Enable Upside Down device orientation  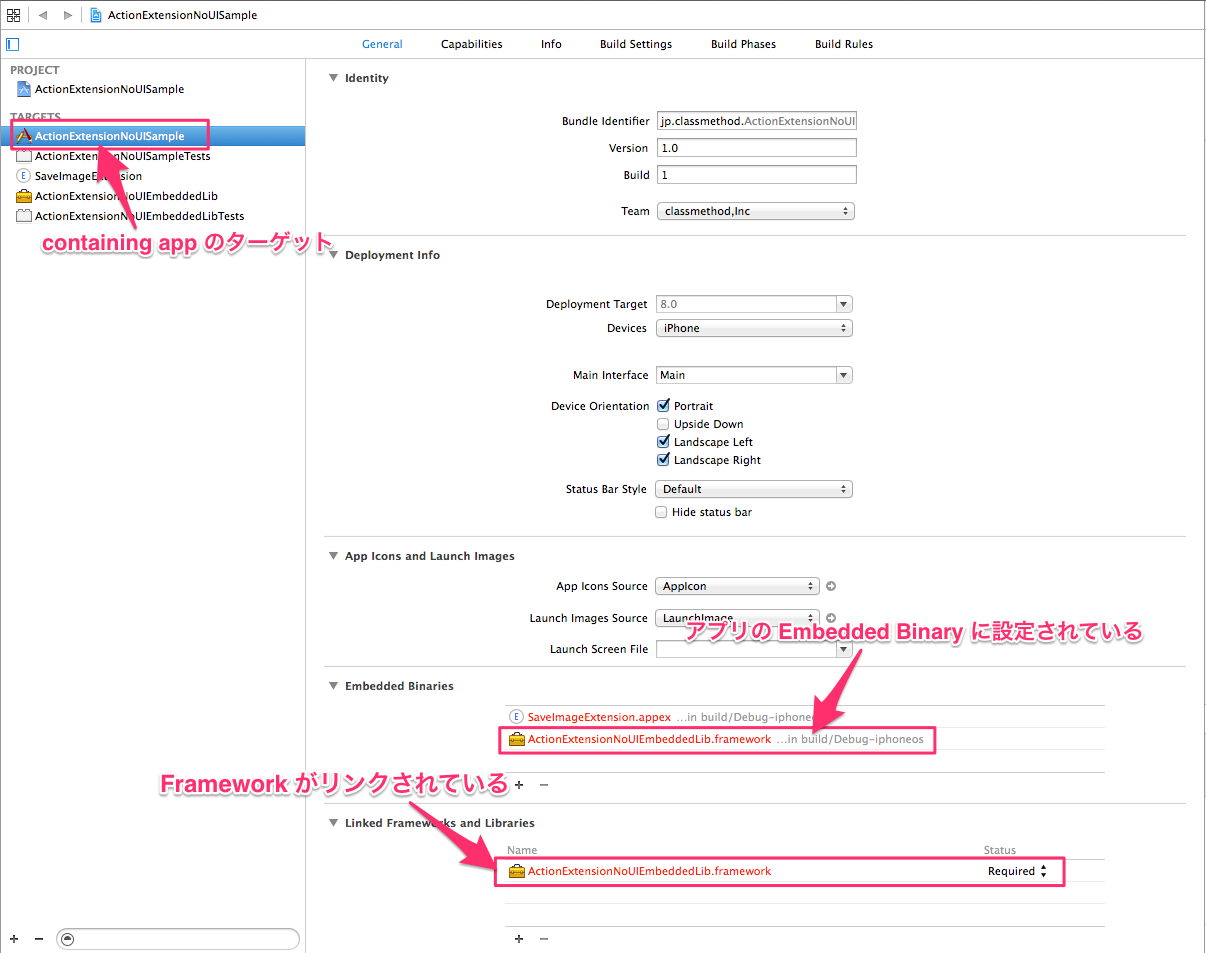(x=662, y=423)
